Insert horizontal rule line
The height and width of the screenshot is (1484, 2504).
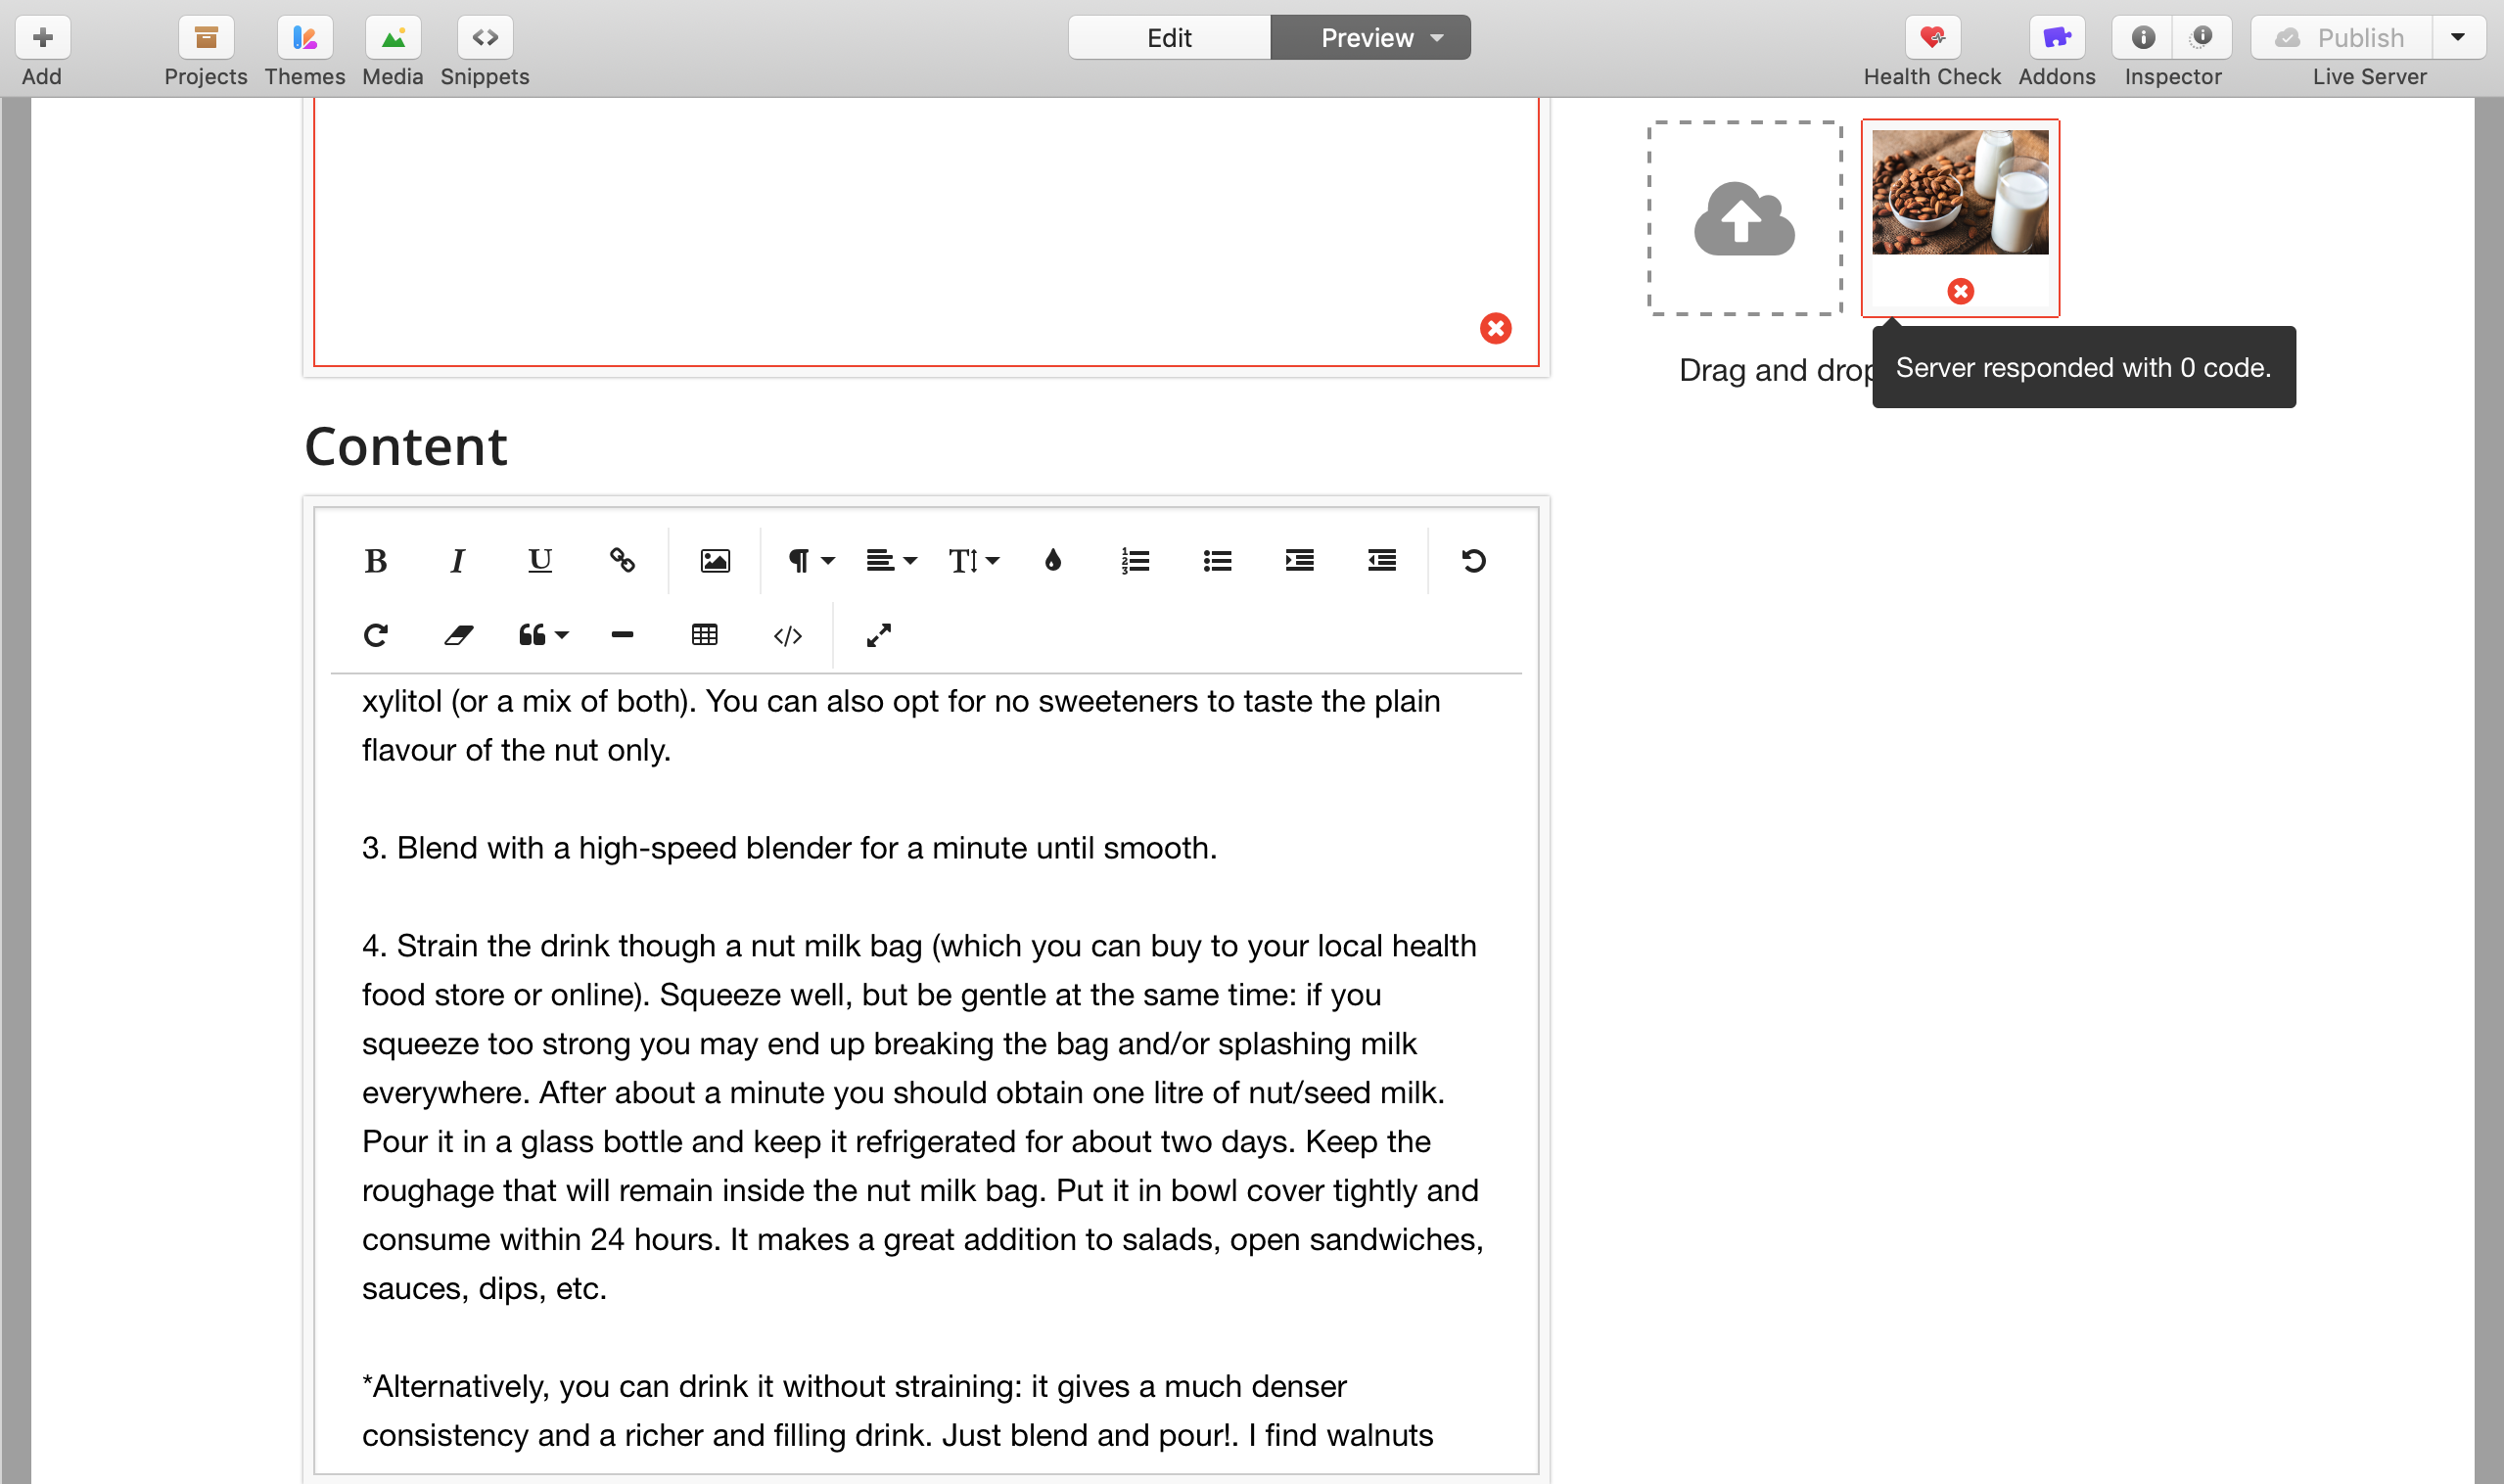pos(622,635)
